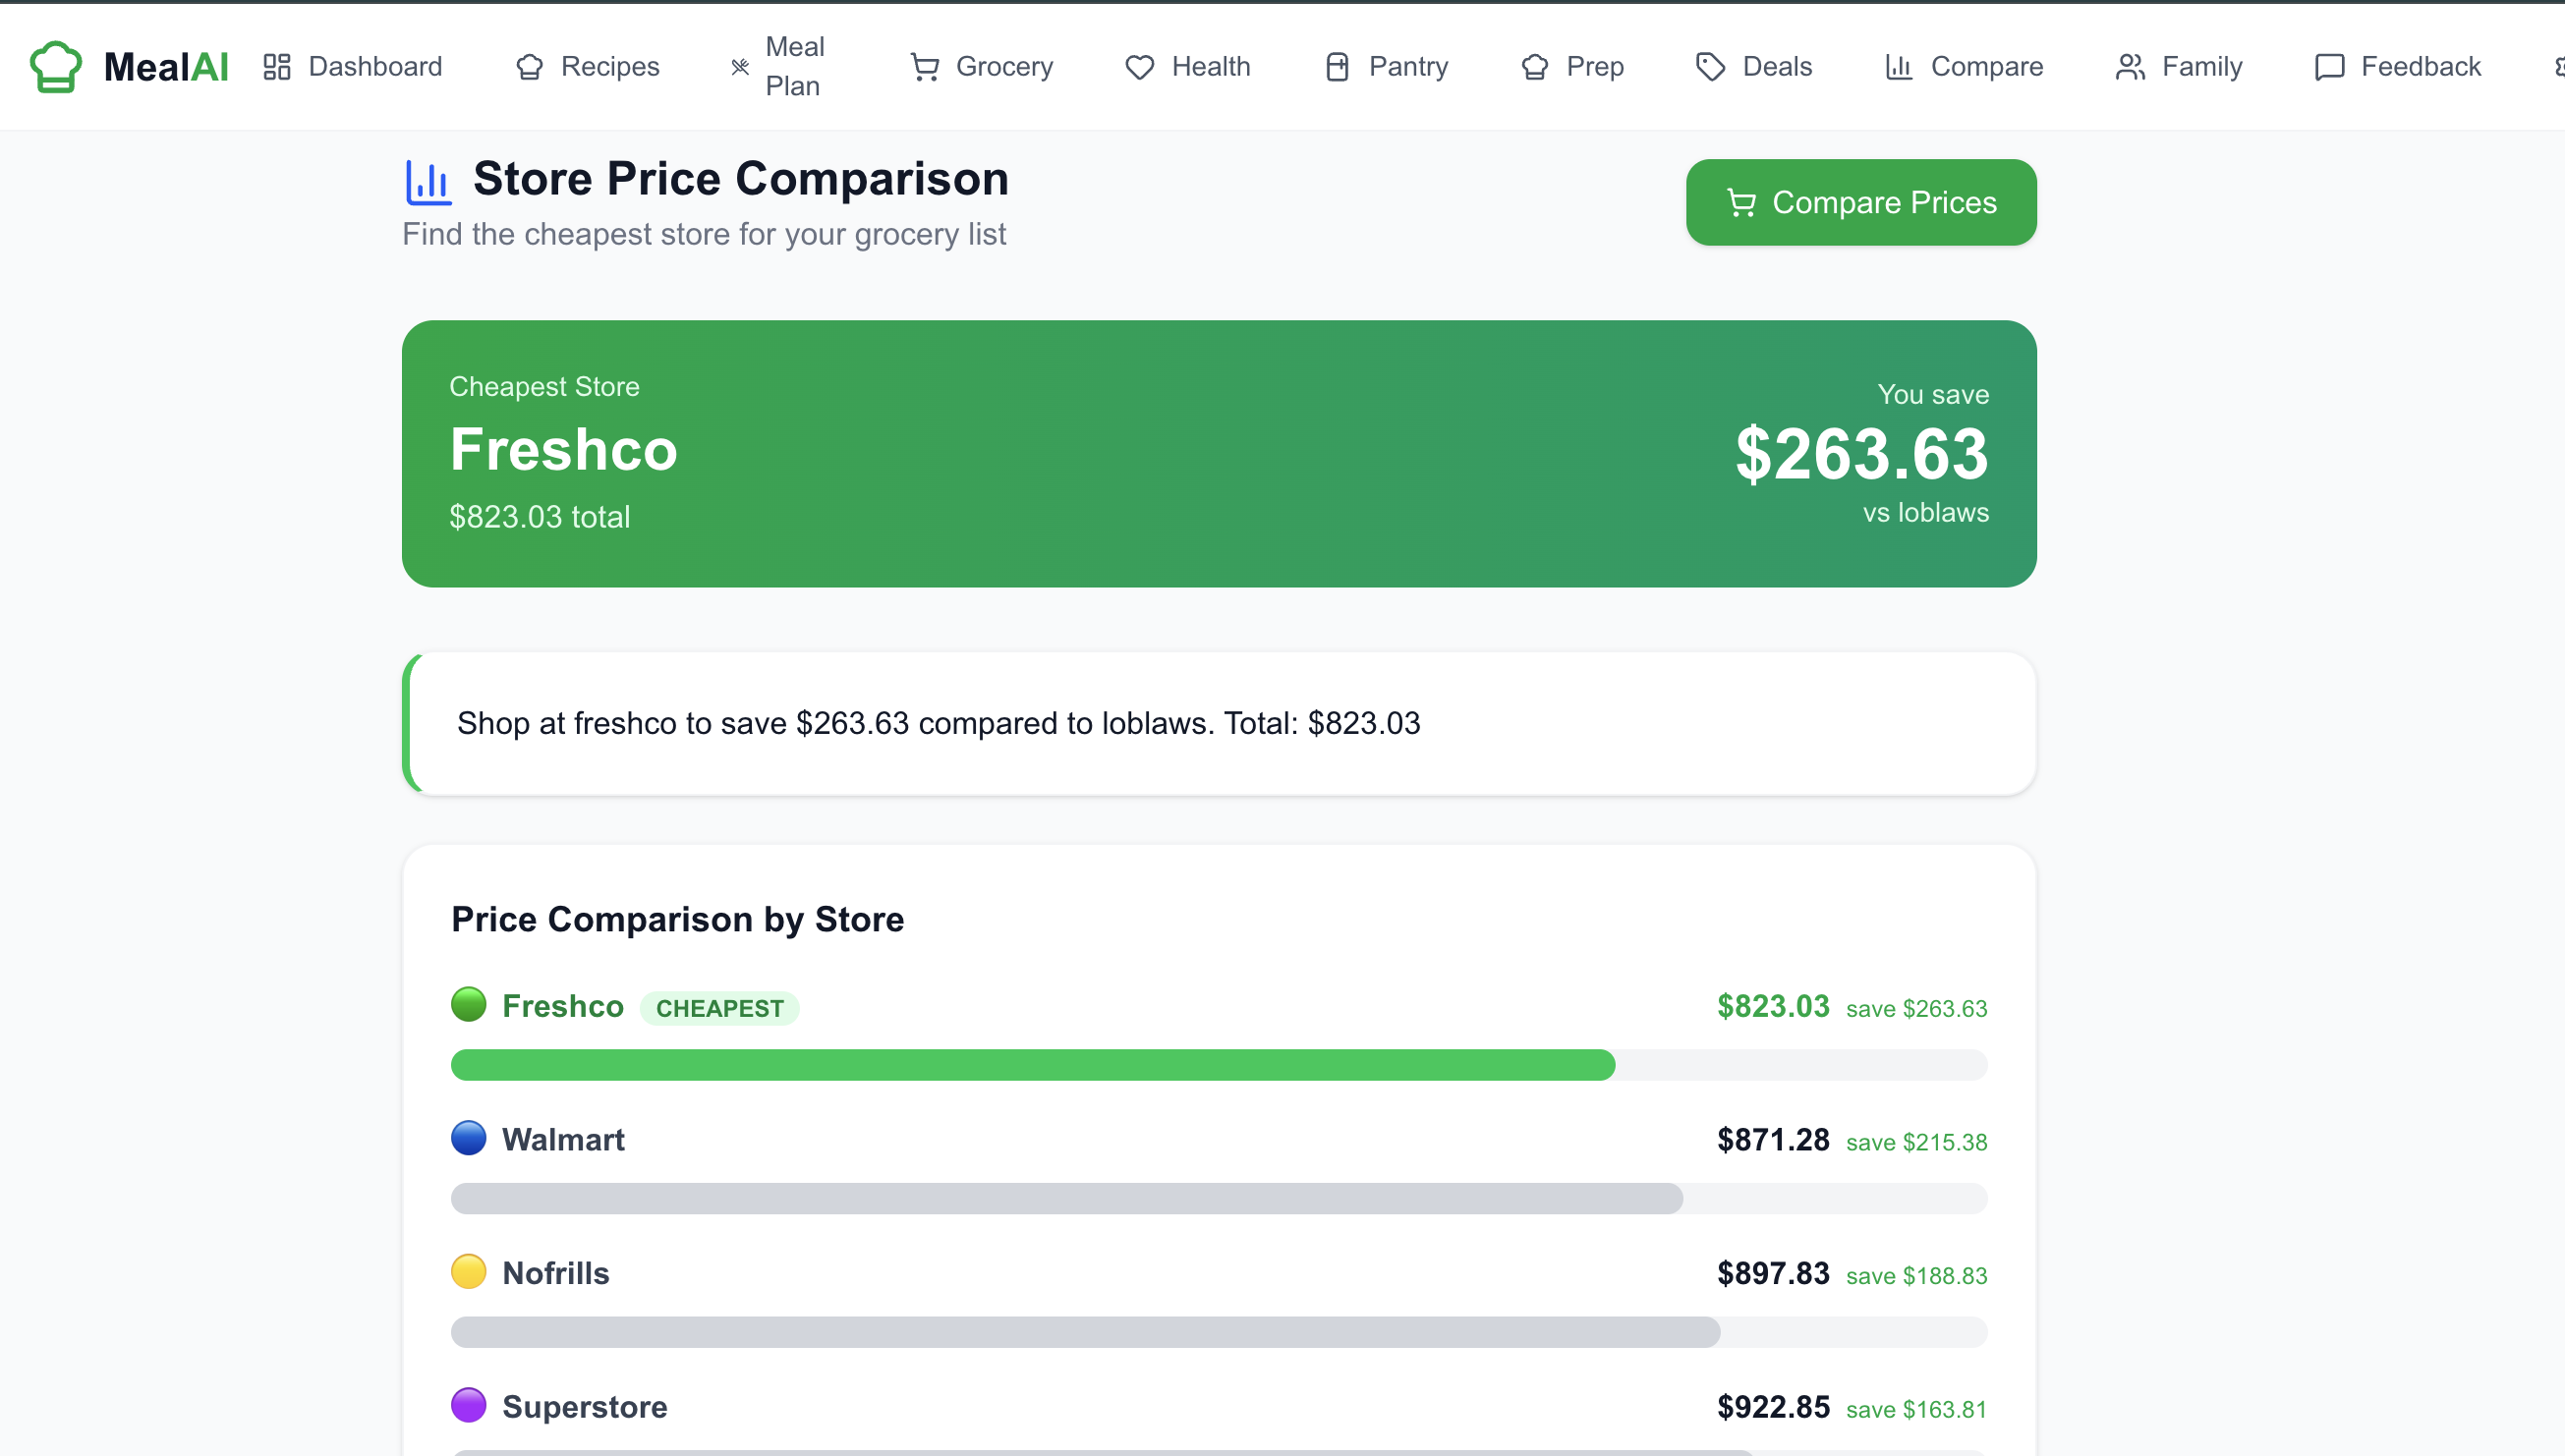Click the Deals tag icon
2565x1456 pixels.
[1711, 67]
